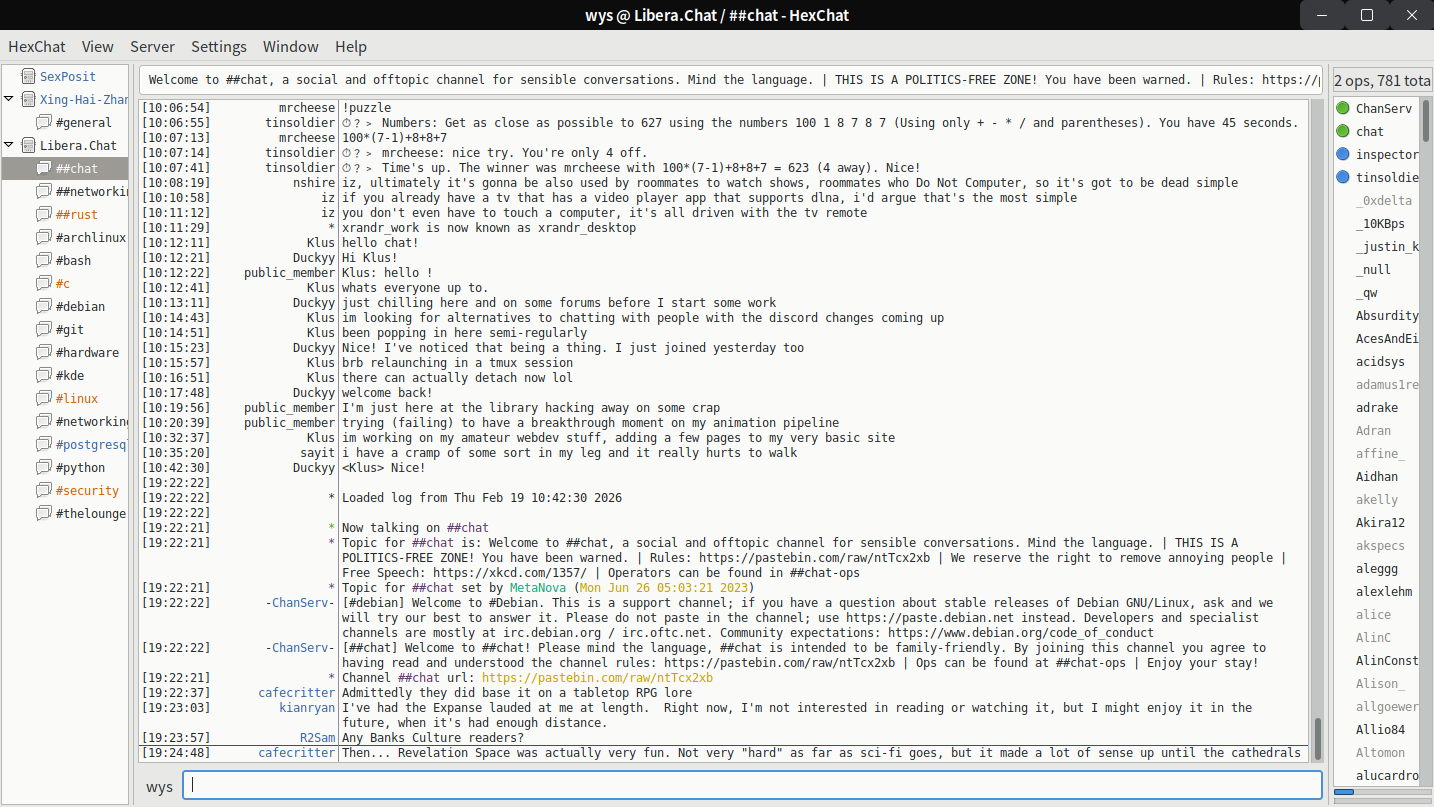Click the #rust channel icon in the tree

pos(43,215)
